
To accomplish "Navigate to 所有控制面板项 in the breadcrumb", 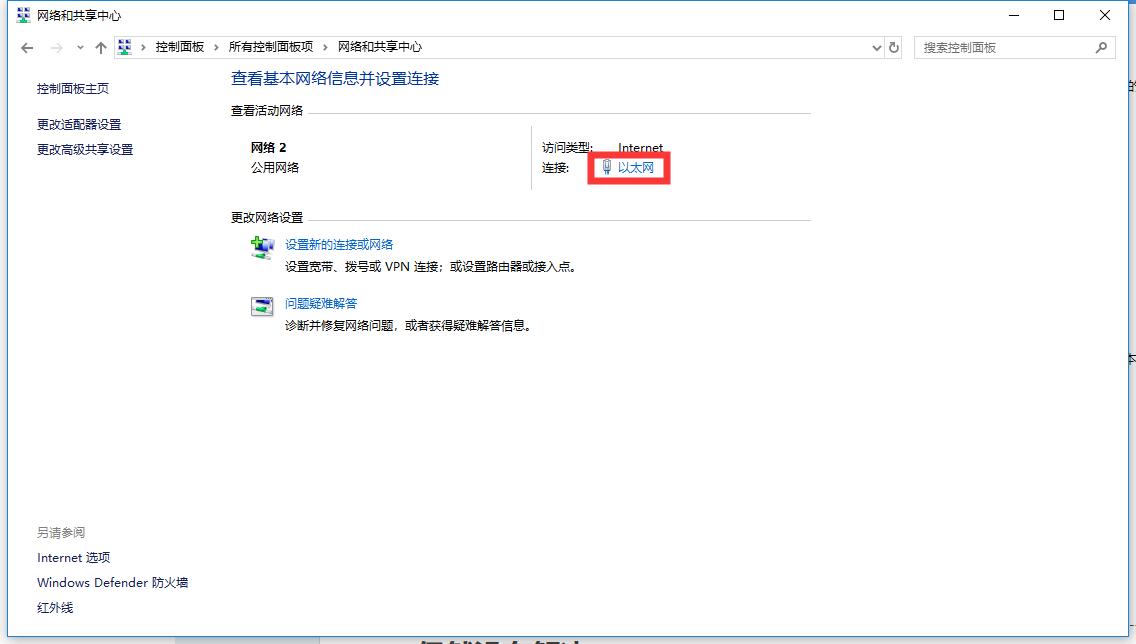I will click(270, 47).
